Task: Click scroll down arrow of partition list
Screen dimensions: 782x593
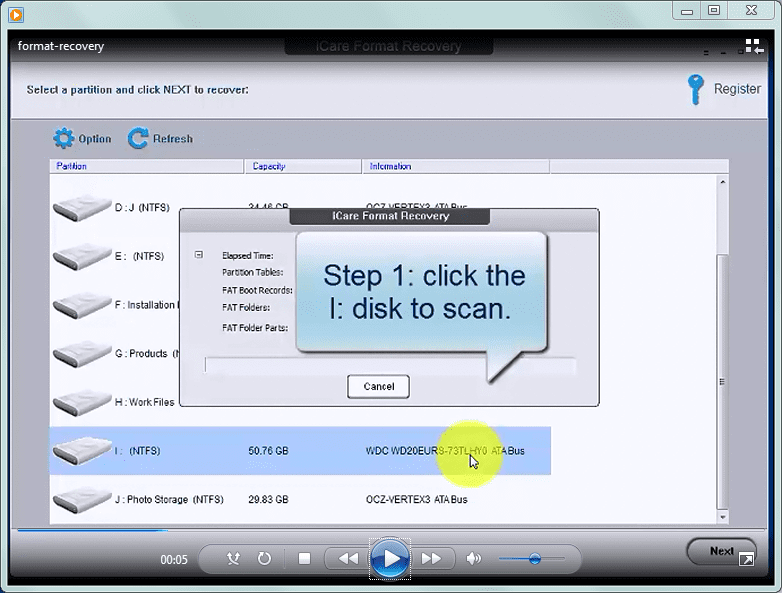Action: [x=723, y=517]
